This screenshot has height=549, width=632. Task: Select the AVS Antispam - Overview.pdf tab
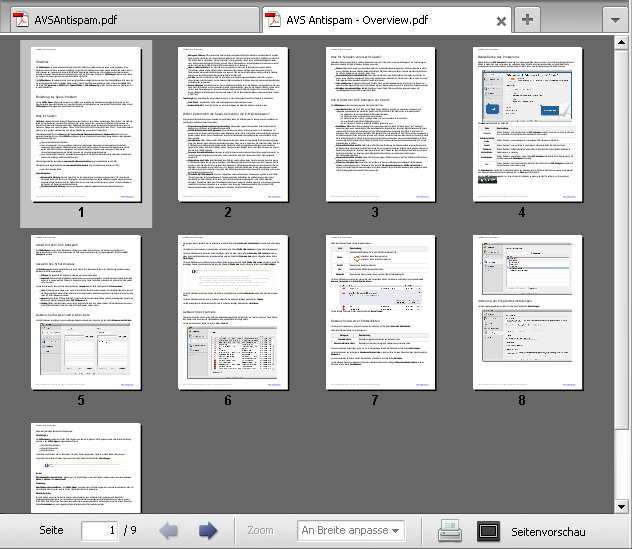[387, 20]
